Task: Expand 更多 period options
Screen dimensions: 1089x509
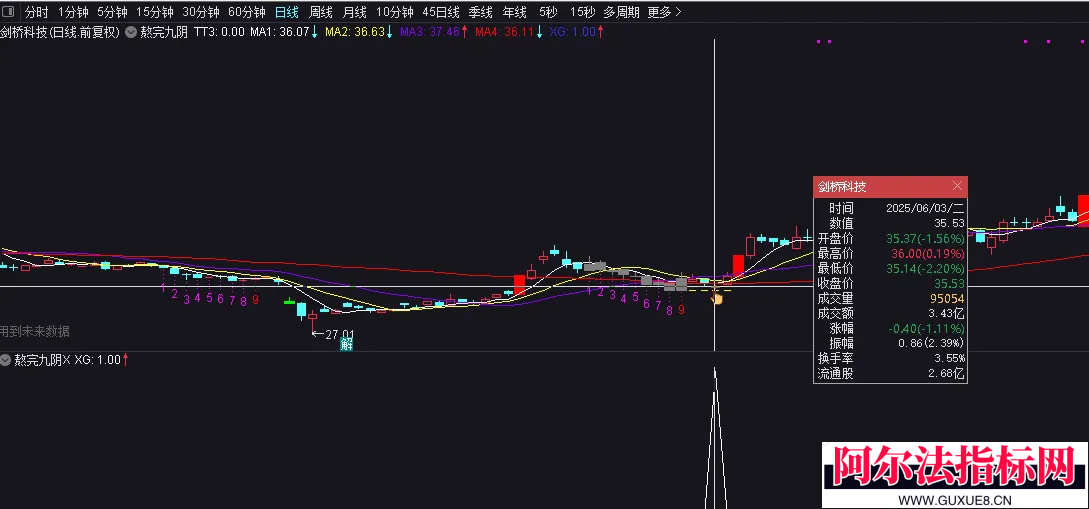Action: (664, 12)
